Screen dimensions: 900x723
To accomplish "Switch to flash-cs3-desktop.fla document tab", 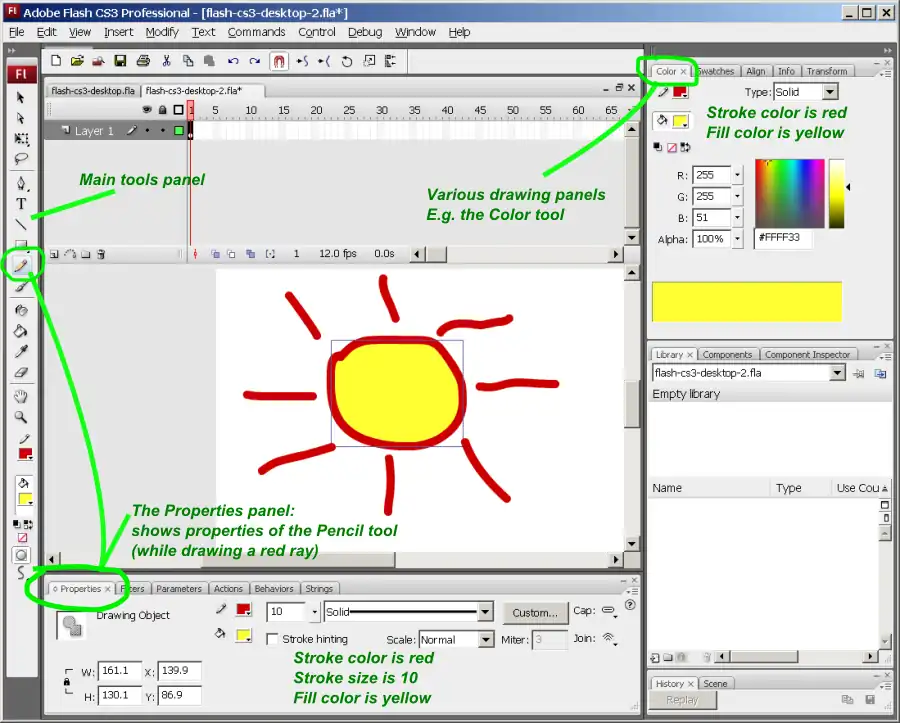I will 93,90.
